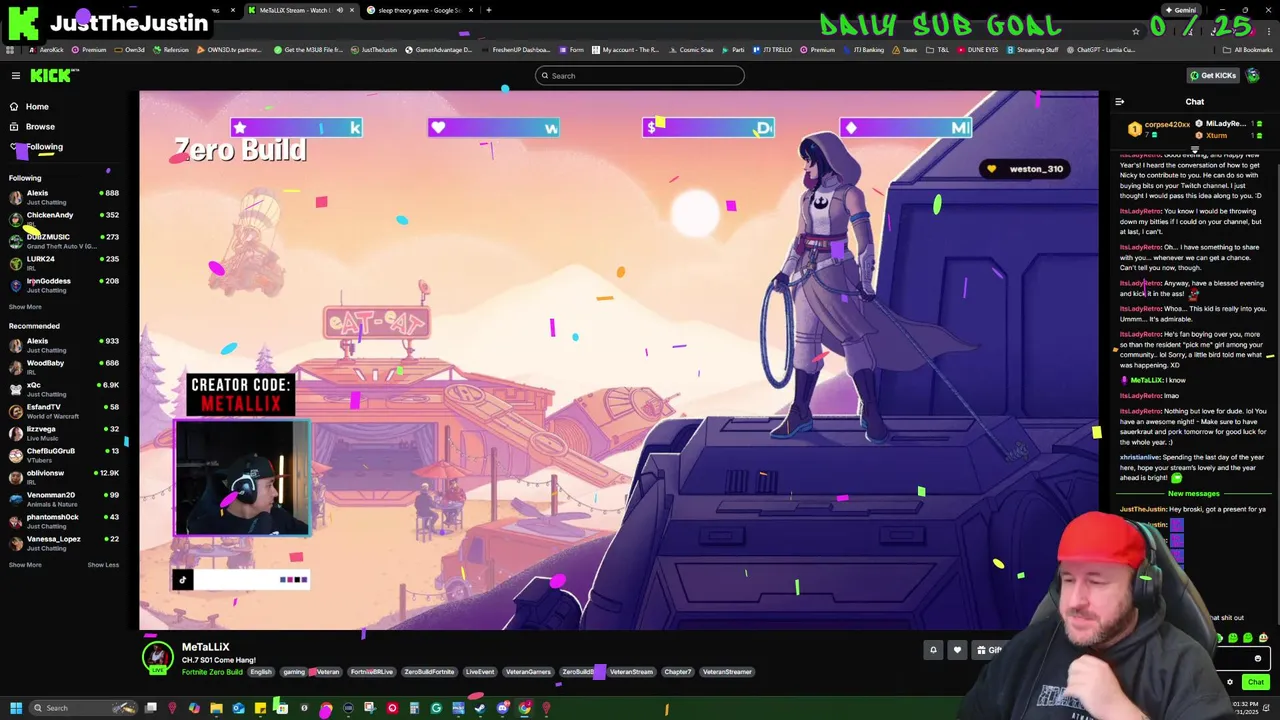
Task: Expand Show More under Following
Action: click(x=25, y=307)
